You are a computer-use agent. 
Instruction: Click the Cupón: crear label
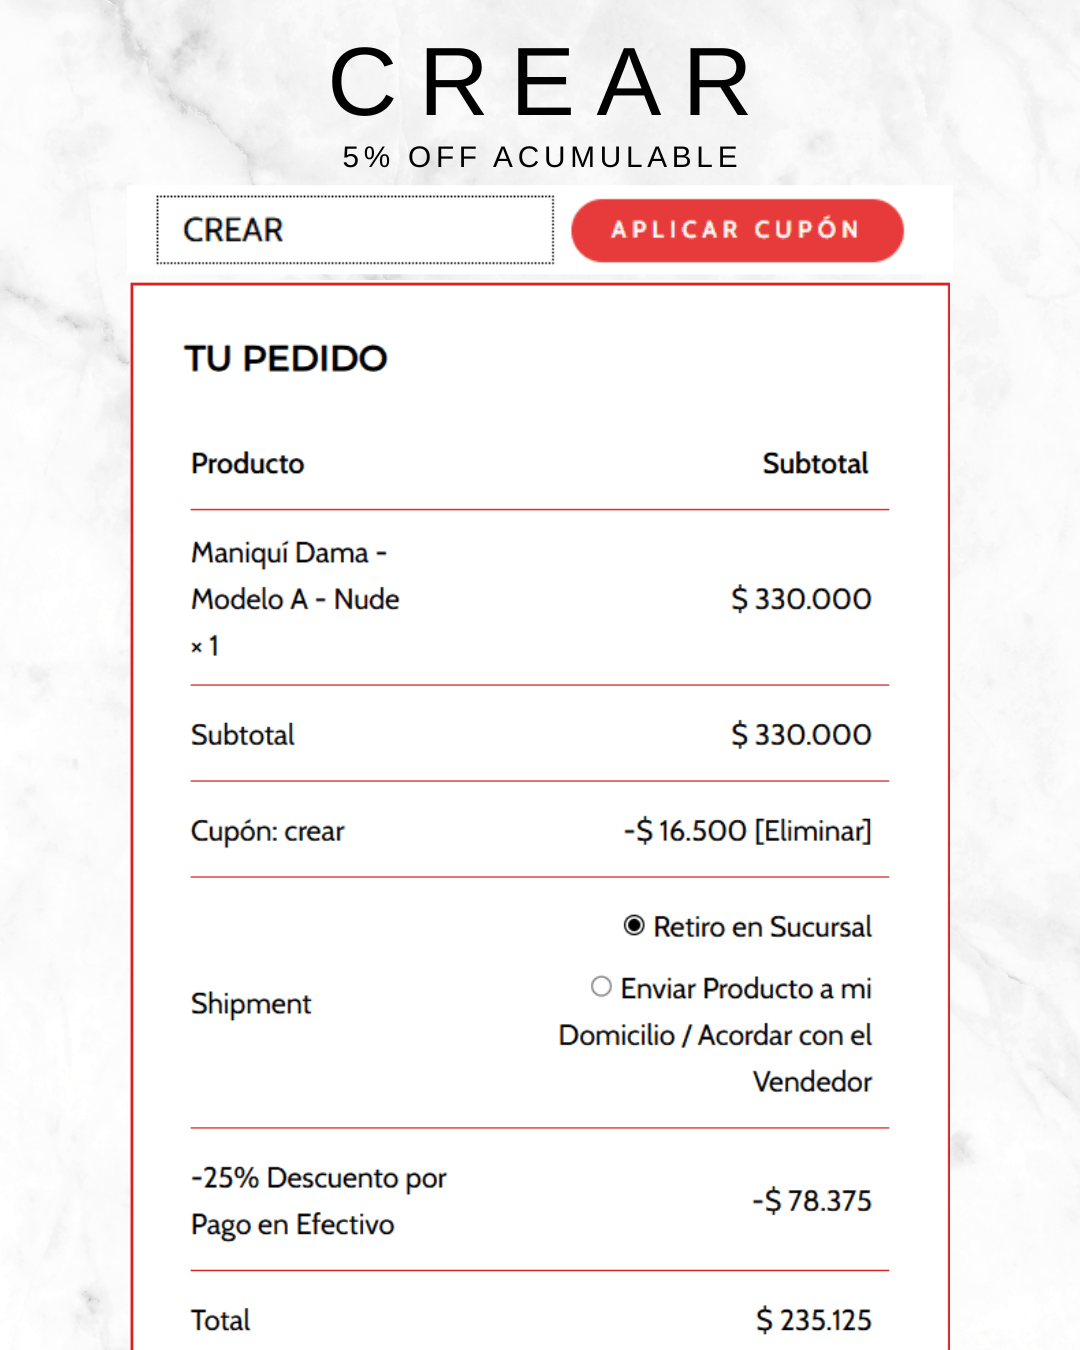[267, 831]
